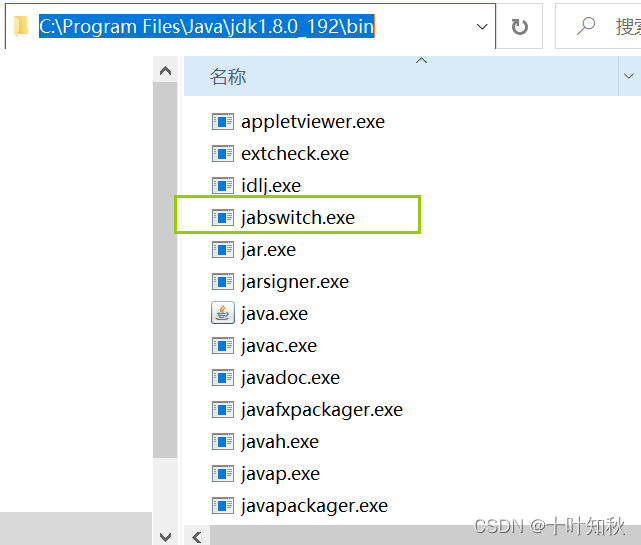Click the javap.exe file icon
Image resolution: width=641 pixels, height=545 pixels.
223,474
